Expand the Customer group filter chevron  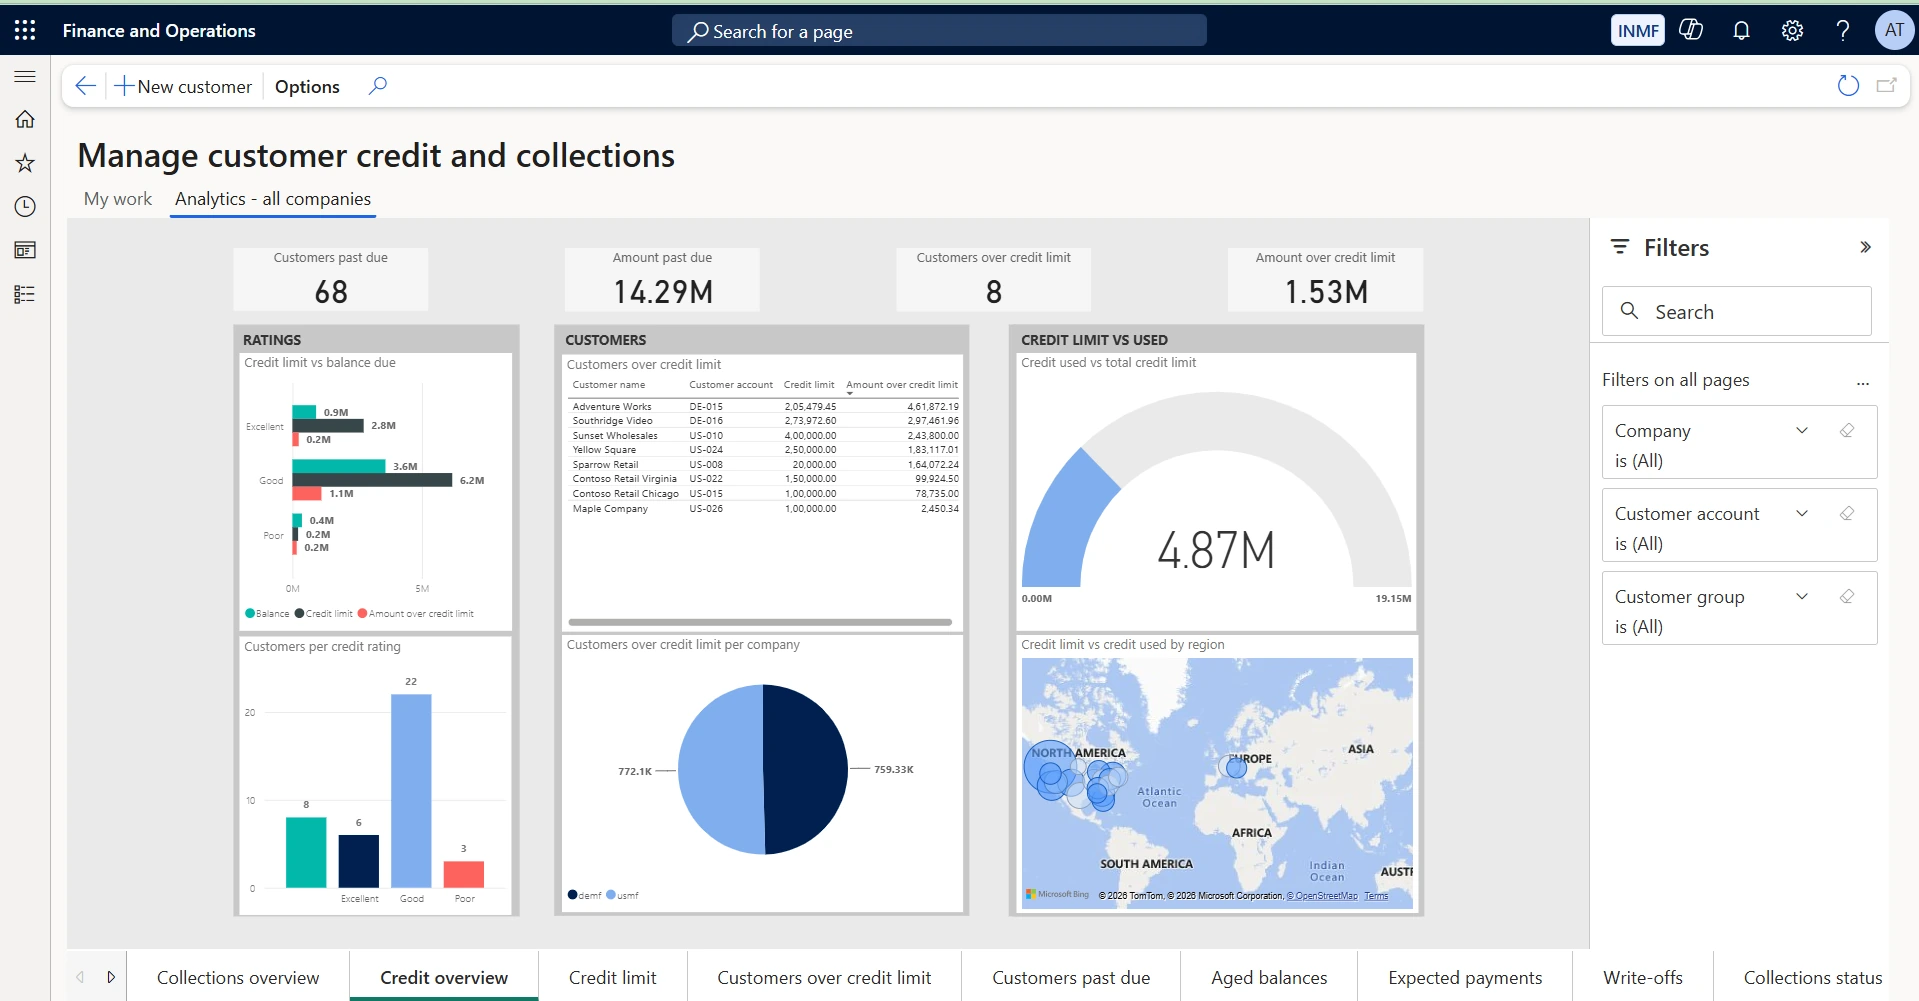1802,596
